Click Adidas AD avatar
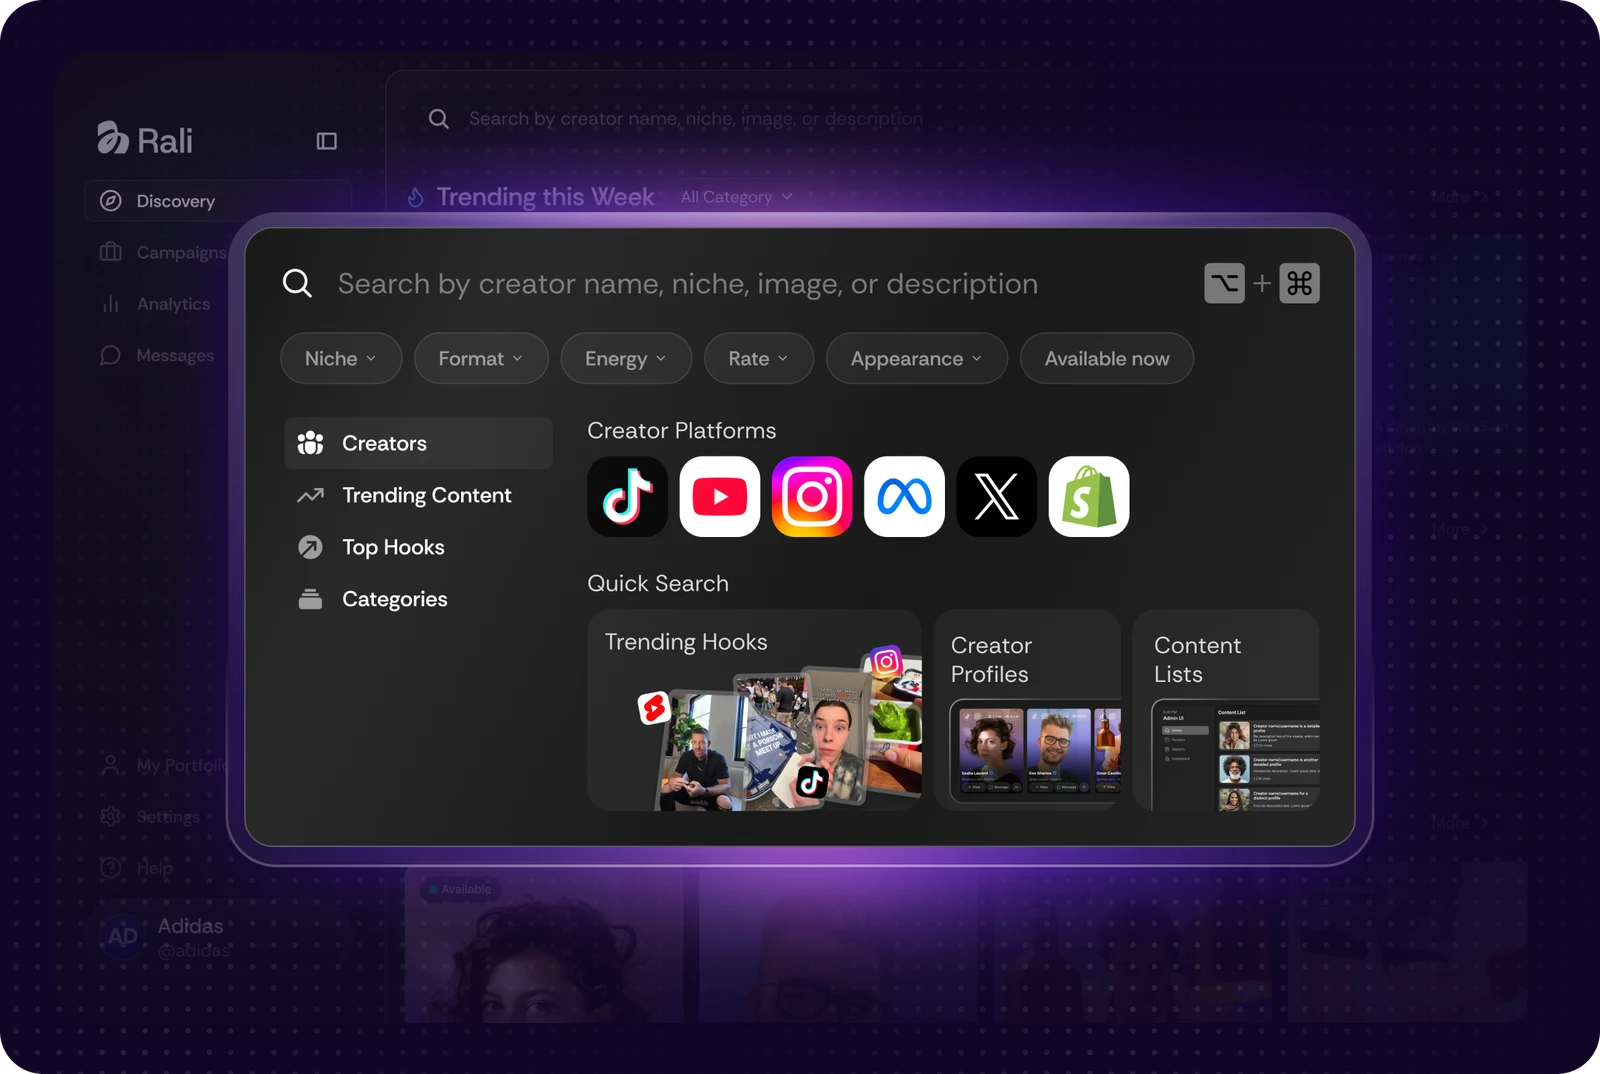 (x=123, y=937)
